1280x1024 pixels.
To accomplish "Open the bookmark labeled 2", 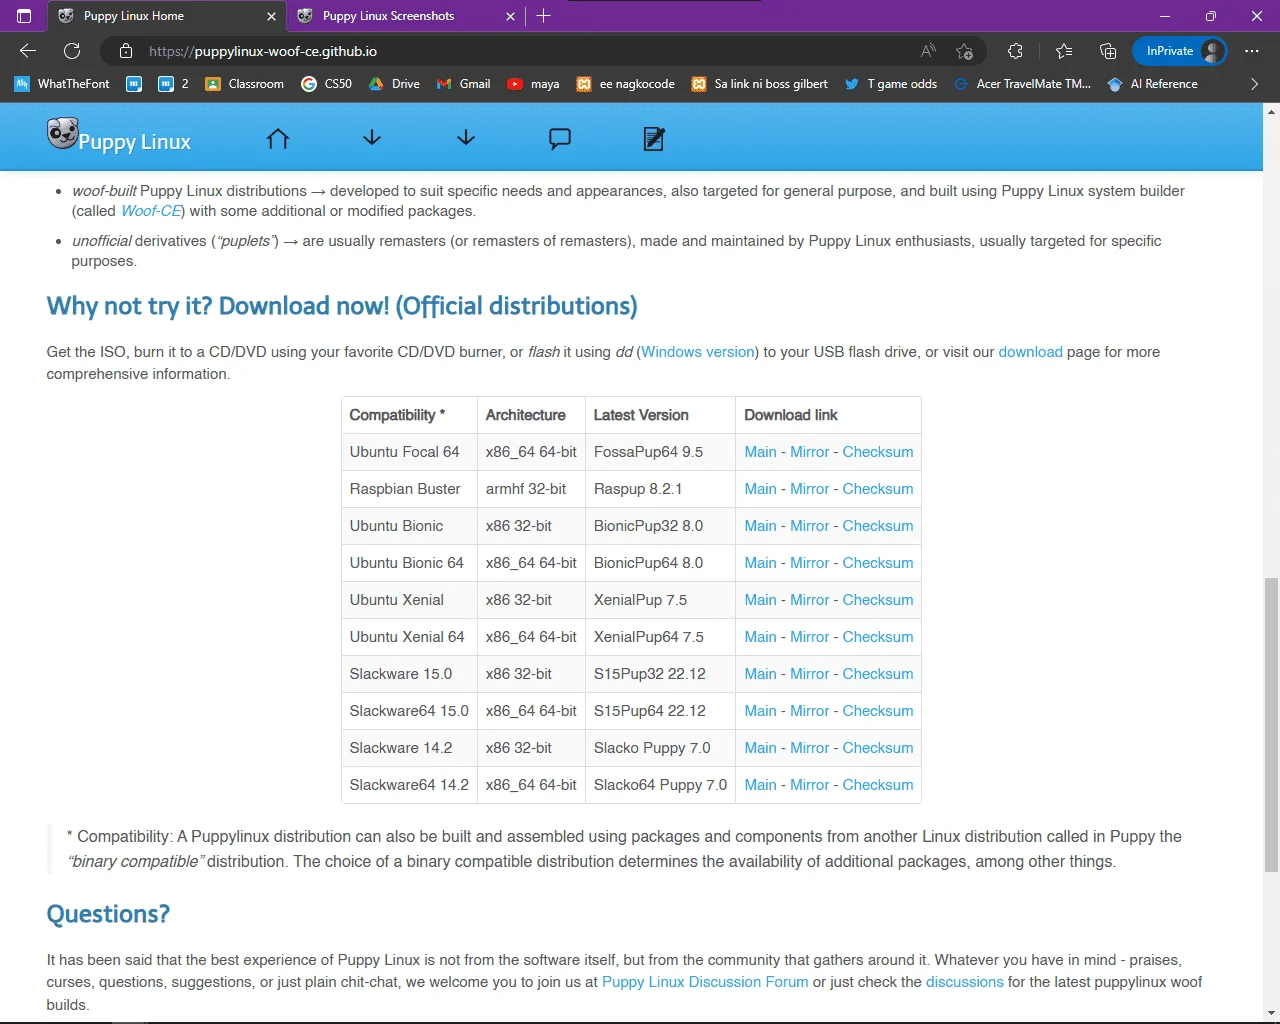I will [x=173, y=84].
